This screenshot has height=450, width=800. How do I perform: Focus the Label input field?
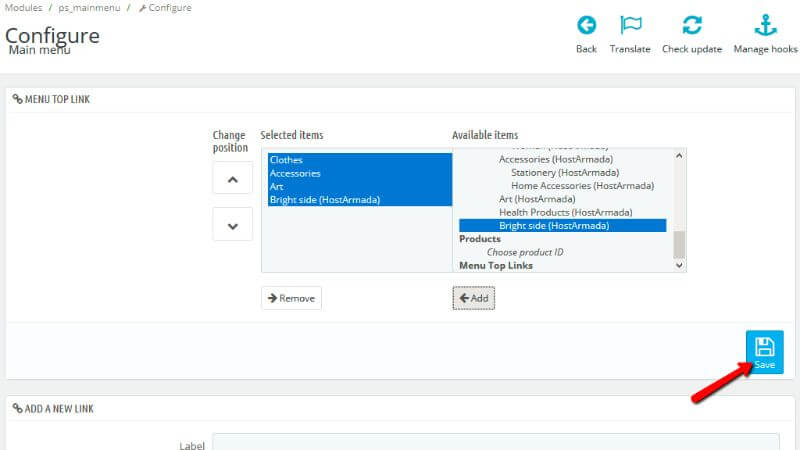click(x=496, y=443)
